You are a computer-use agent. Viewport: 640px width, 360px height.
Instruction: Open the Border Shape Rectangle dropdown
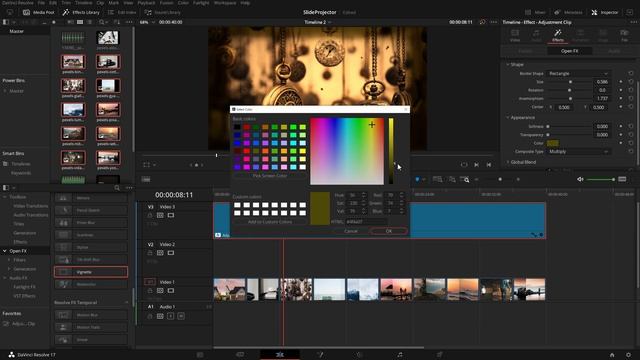tap(578, 73)
